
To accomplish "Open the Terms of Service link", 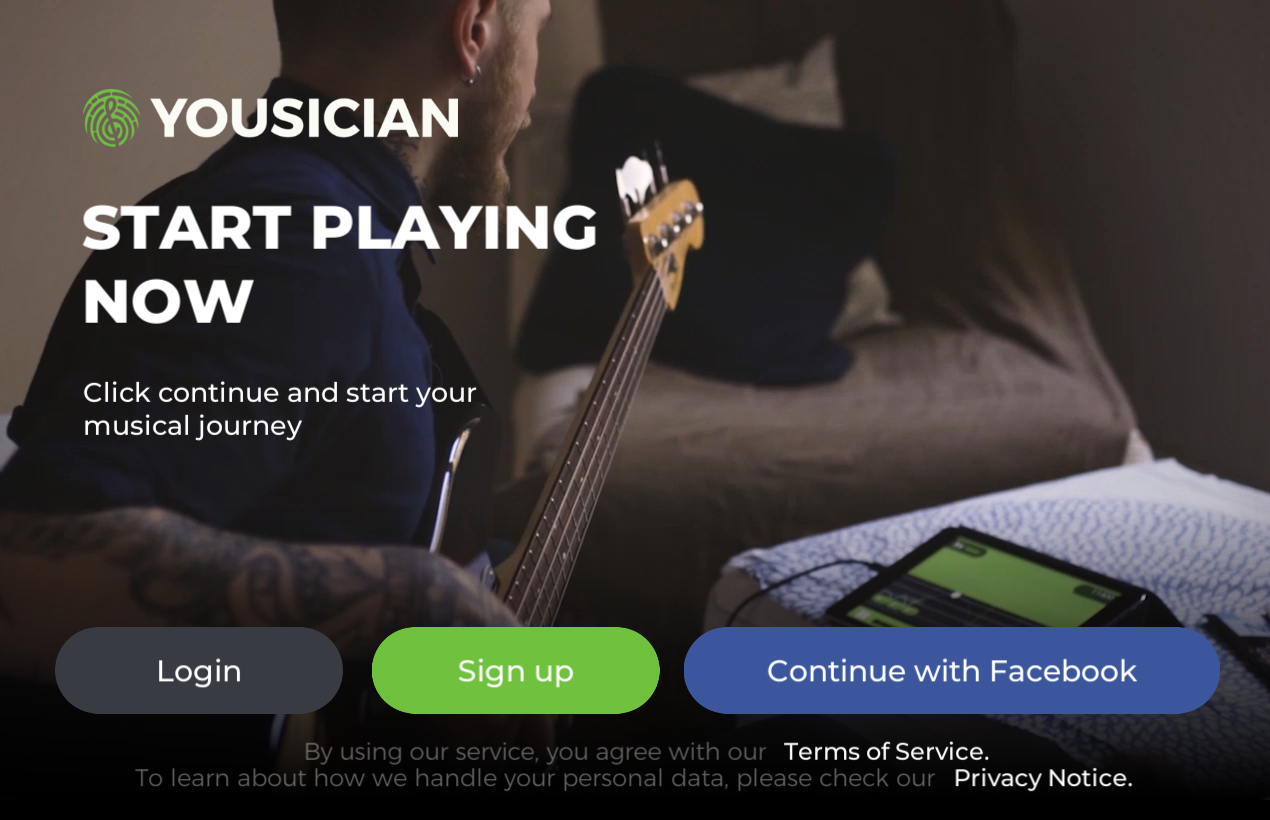I will click(x=886, y=752).
